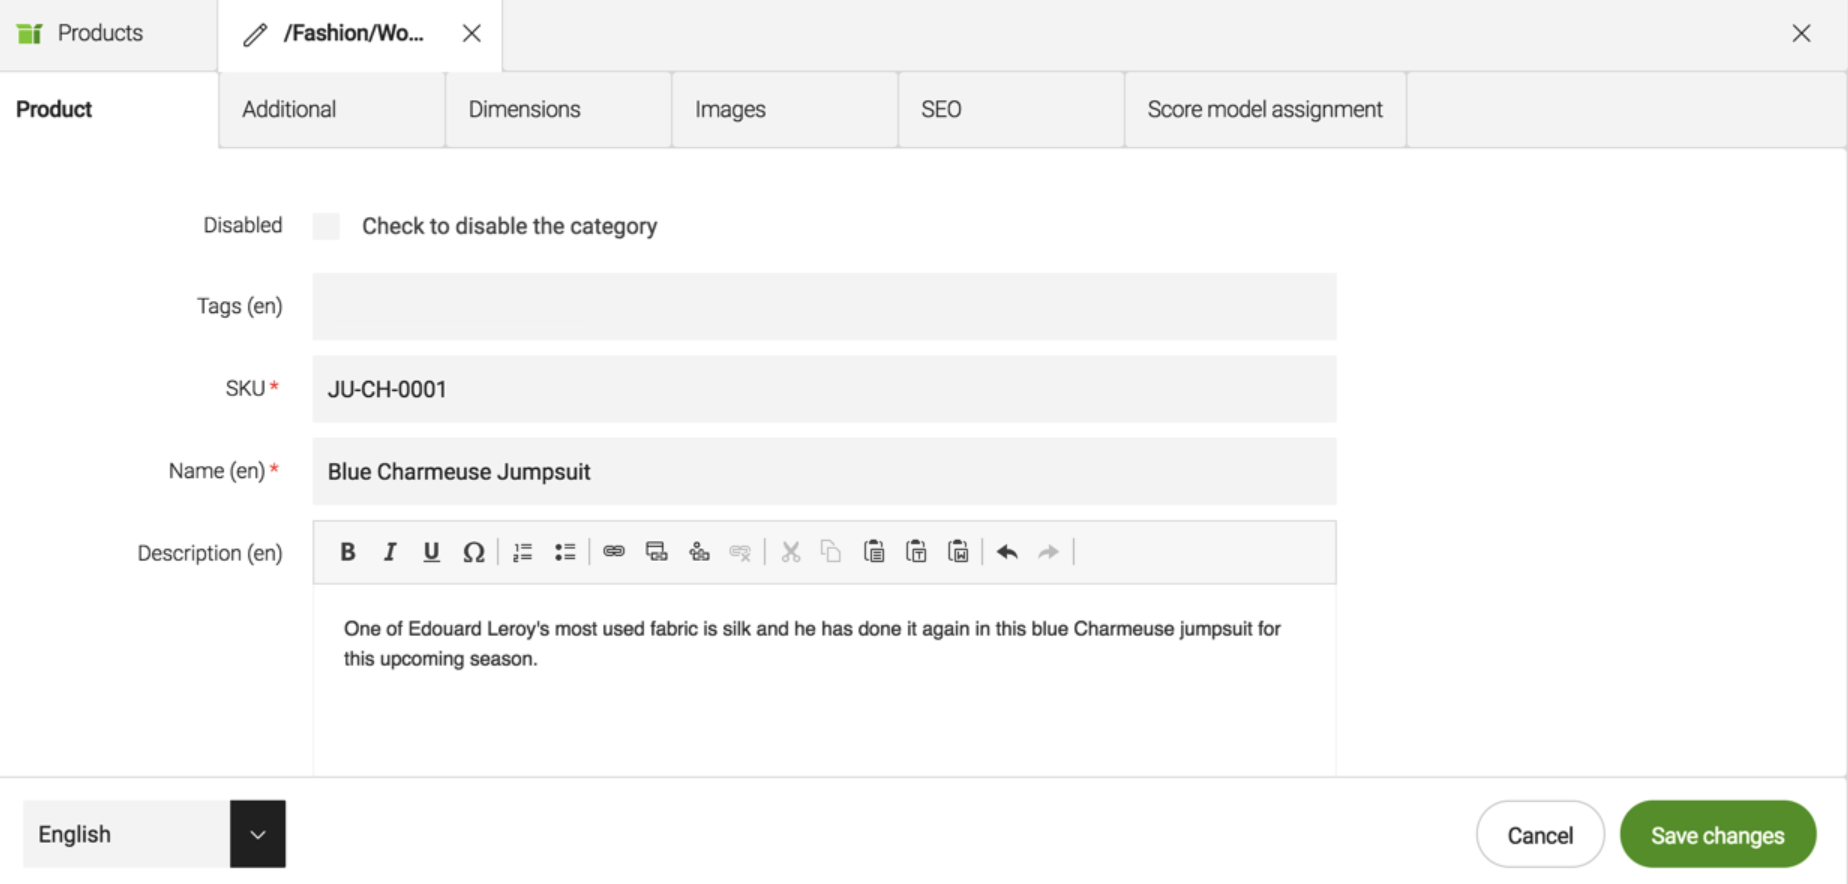Image resolution: width=1848 pixels, height=884 pixels.
Task: Copy selected text with copy icon
Action: click(831, 551)
